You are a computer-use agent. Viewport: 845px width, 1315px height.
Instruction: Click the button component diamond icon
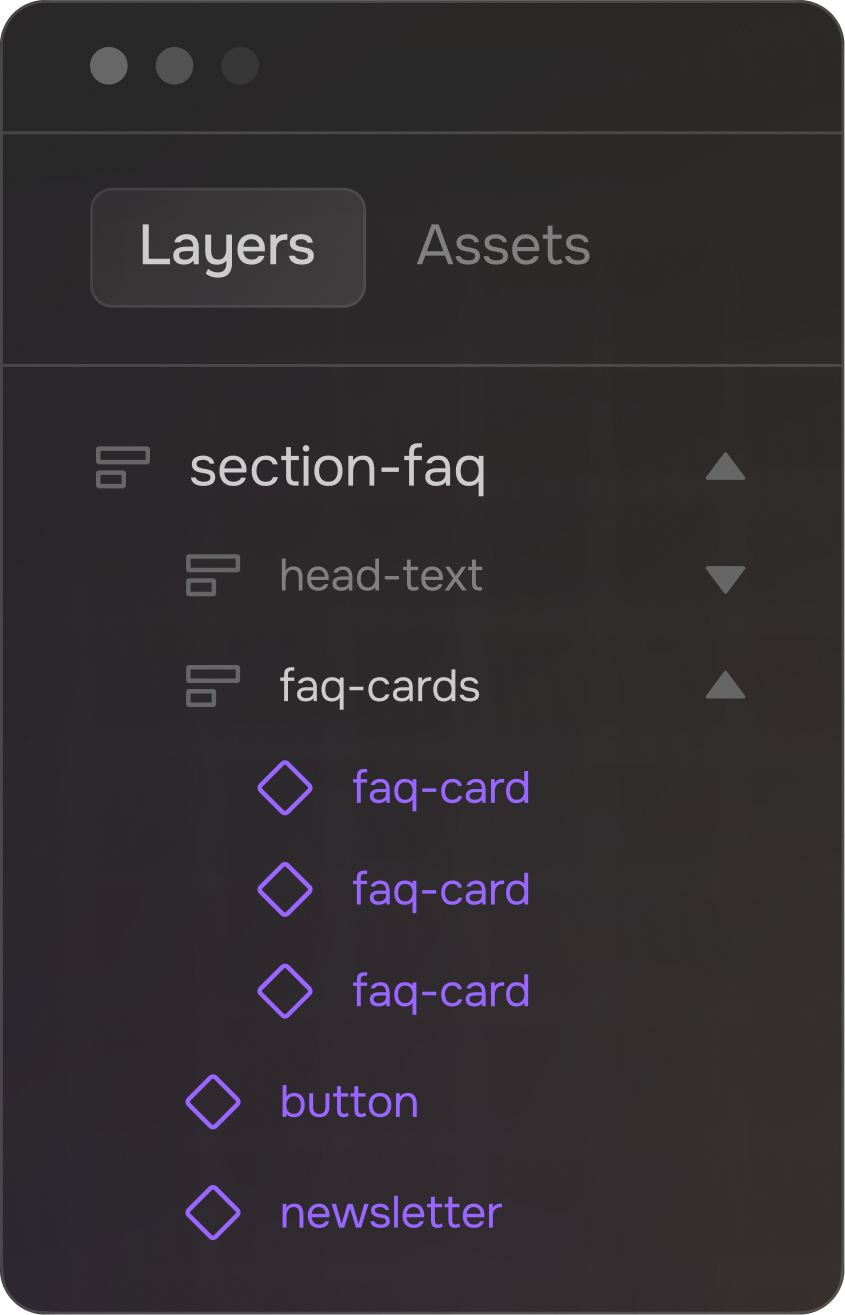(213, 1102)
